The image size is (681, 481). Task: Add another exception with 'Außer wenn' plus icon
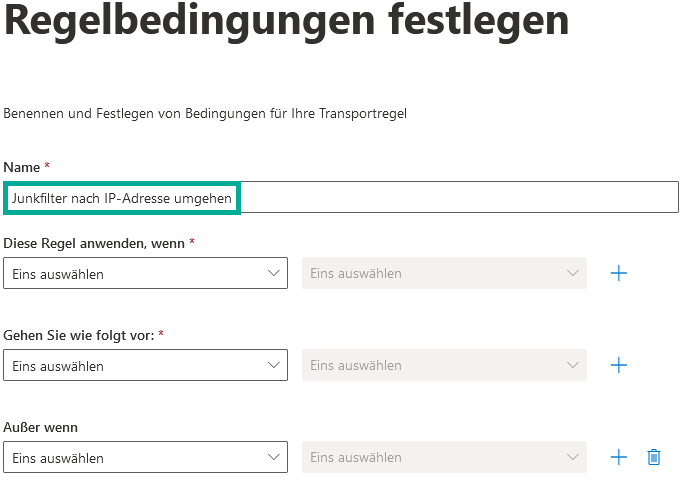point(618,457)
